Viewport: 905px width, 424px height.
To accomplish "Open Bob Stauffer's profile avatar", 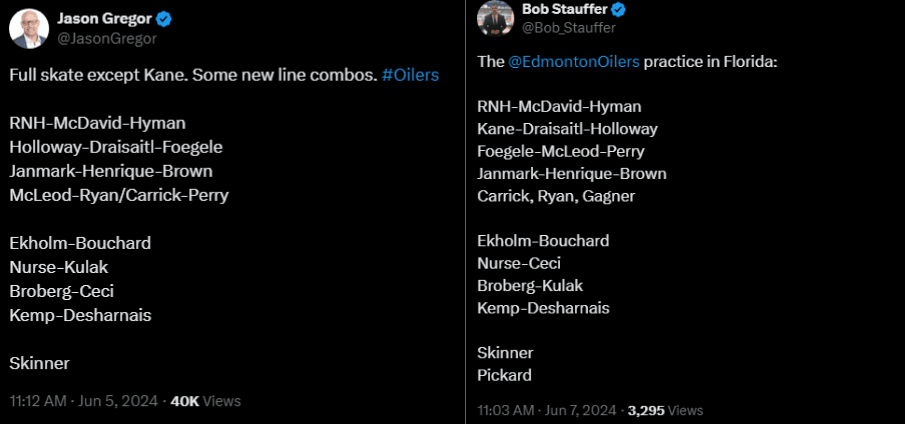I will [x=495, y=17].
